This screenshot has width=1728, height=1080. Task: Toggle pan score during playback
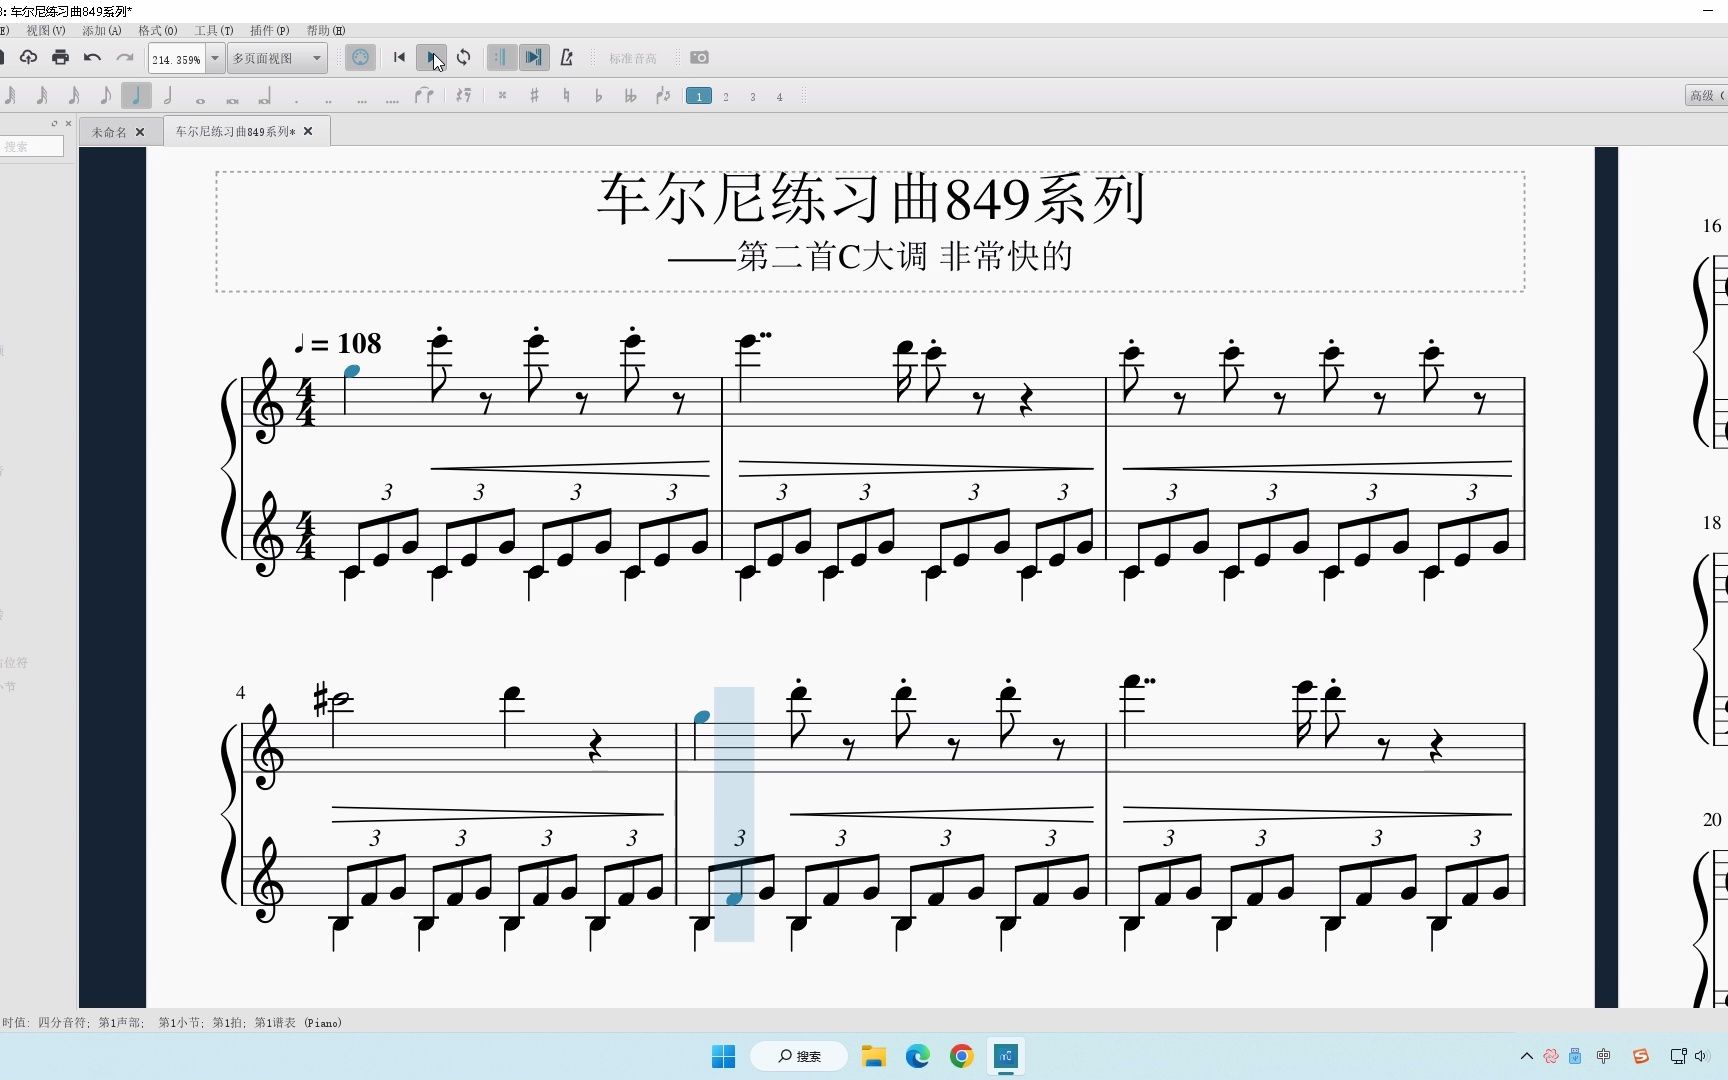pyautogui.click(x=534, y=57)
